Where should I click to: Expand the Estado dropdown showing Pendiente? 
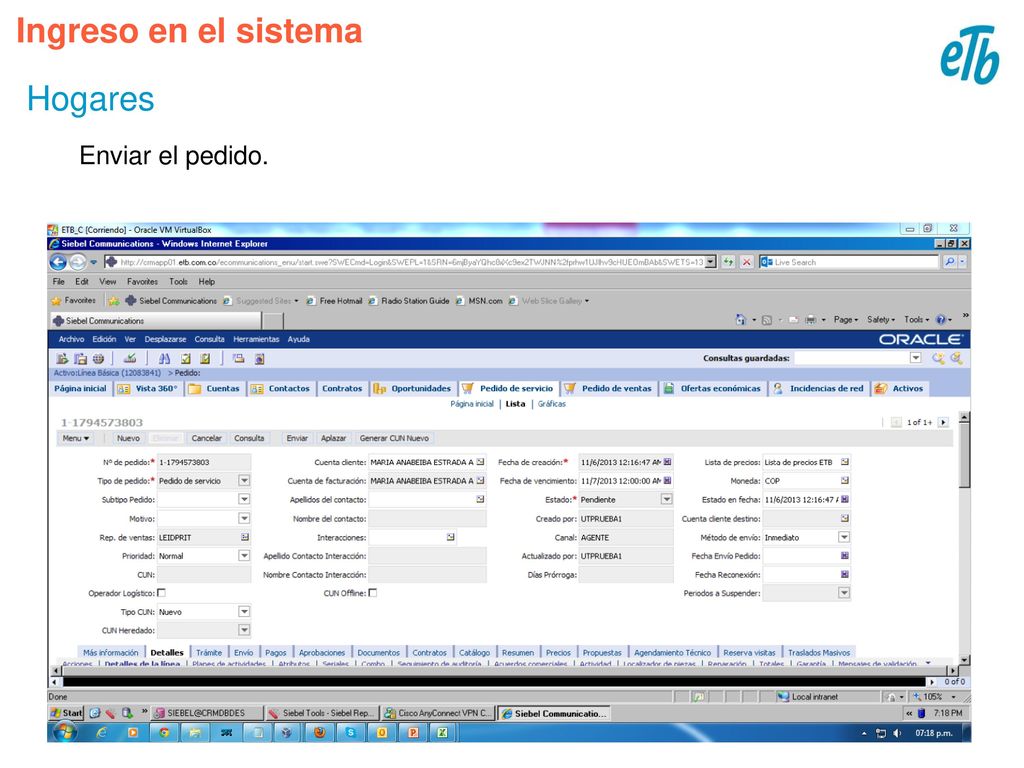click(x=666, y=500)
